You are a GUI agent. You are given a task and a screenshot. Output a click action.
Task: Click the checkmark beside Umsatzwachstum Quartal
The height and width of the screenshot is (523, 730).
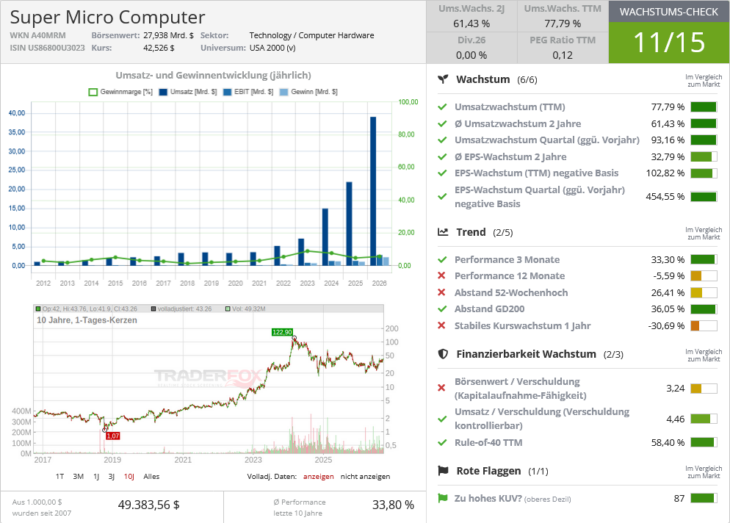[442, 140]
